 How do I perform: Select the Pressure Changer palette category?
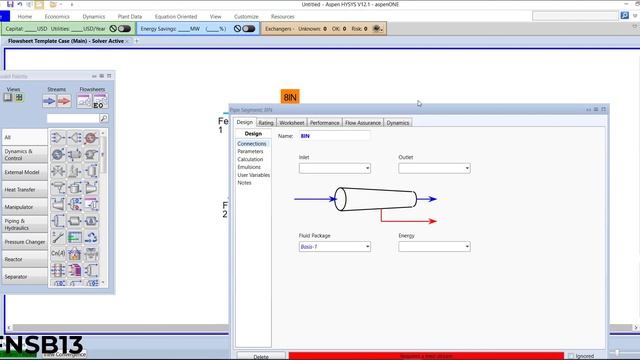24,242
